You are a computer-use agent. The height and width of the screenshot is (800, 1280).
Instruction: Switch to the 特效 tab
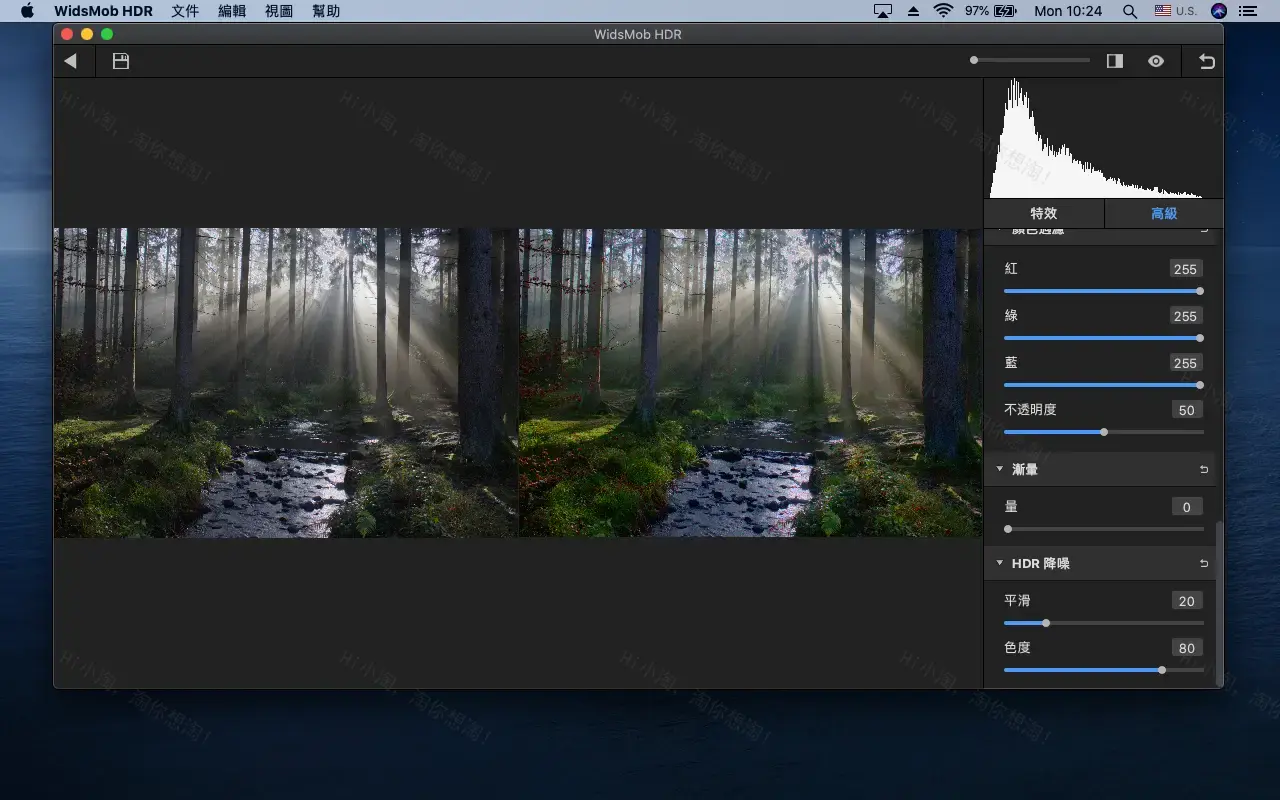(x=1043, y=213)
